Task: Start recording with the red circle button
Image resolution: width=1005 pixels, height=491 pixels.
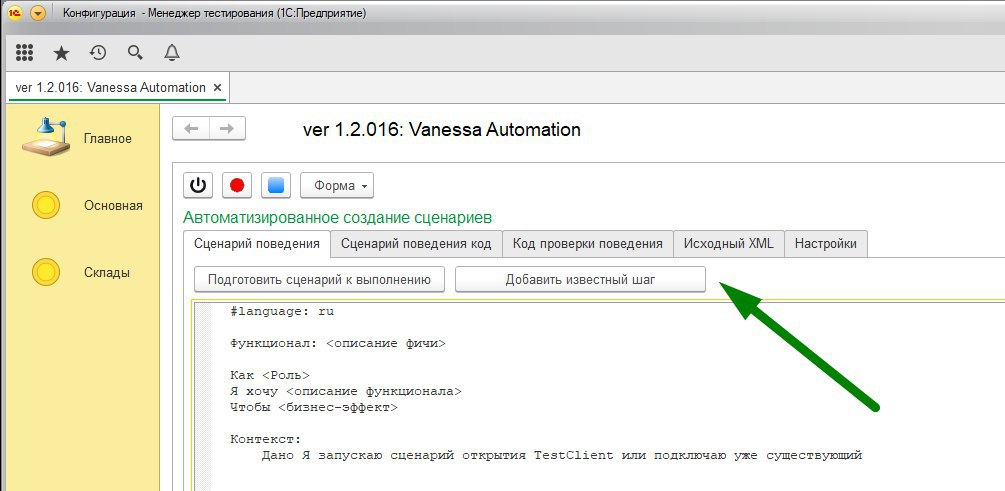Action: (x=237, y=186)
